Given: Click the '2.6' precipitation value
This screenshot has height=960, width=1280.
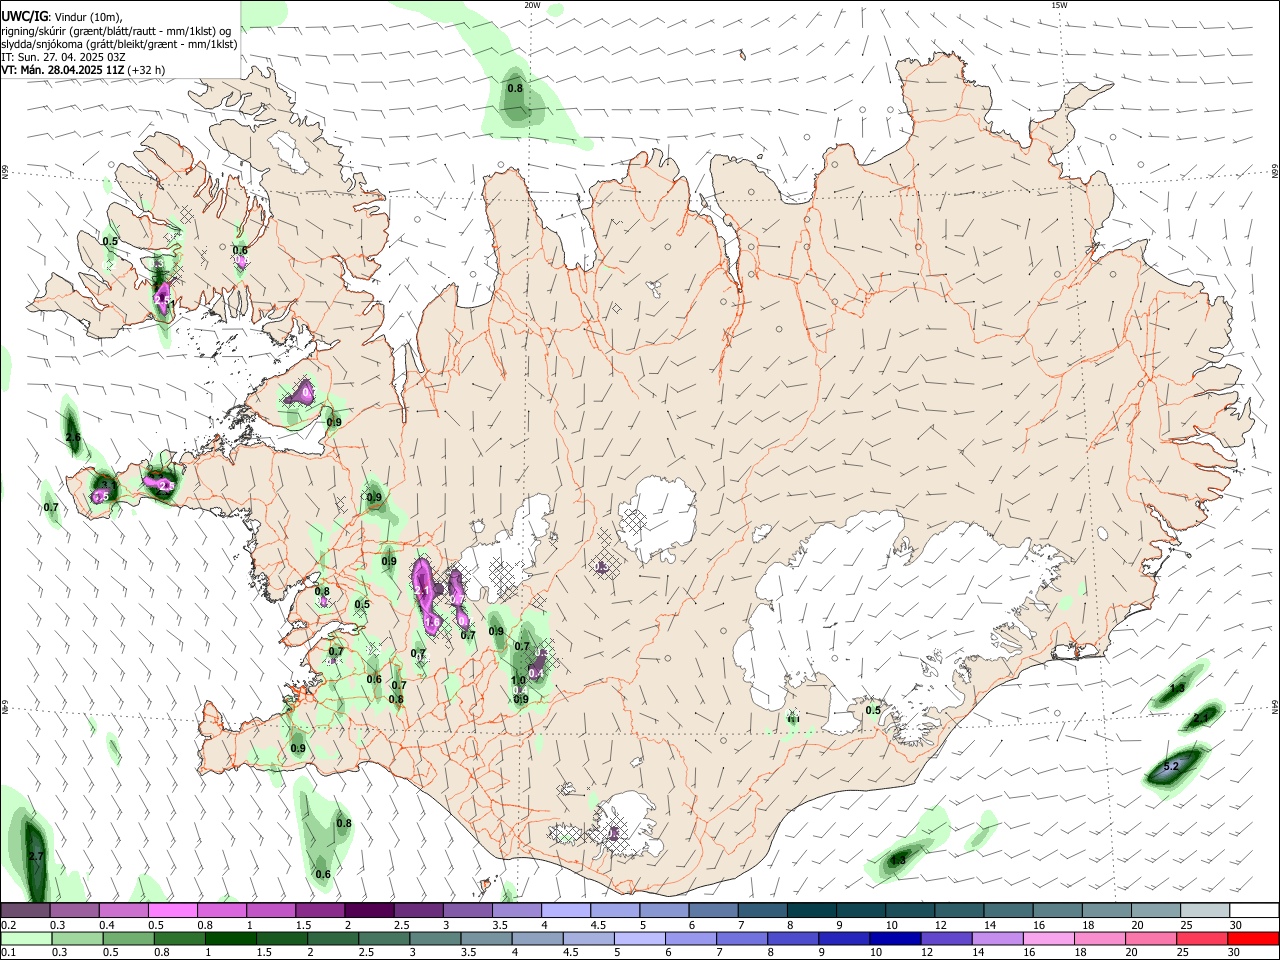Looking at the screenshot, I should 73,438.
